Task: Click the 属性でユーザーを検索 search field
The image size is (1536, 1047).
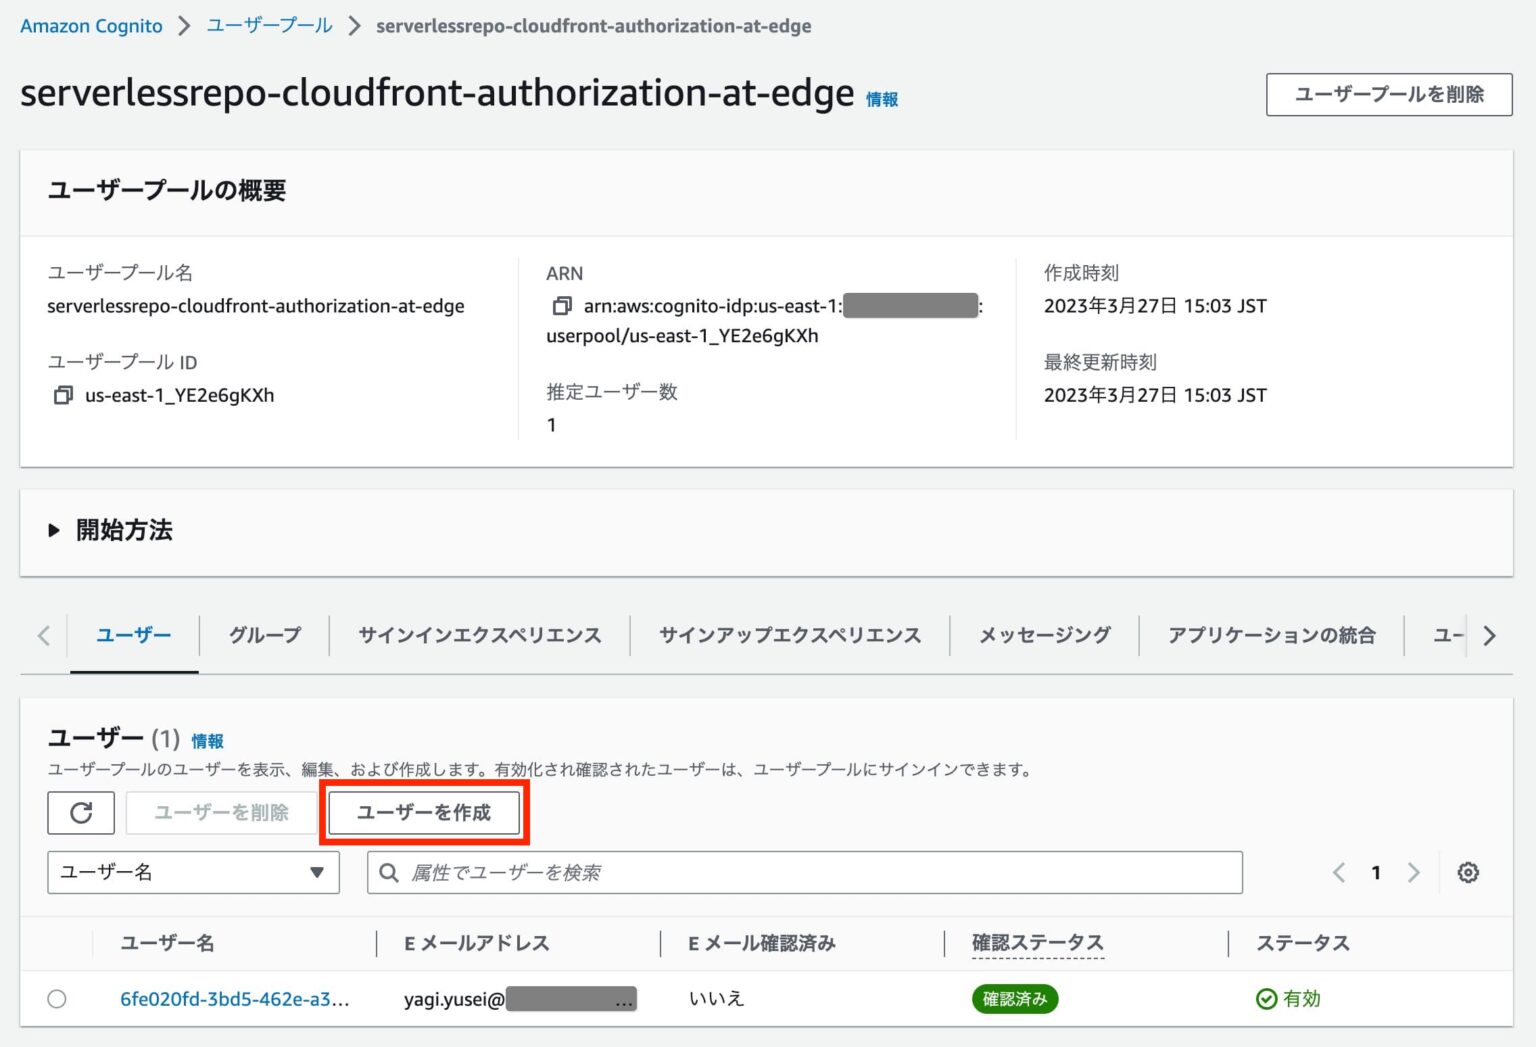Action: pyautogui.click(x=805, y=872)
